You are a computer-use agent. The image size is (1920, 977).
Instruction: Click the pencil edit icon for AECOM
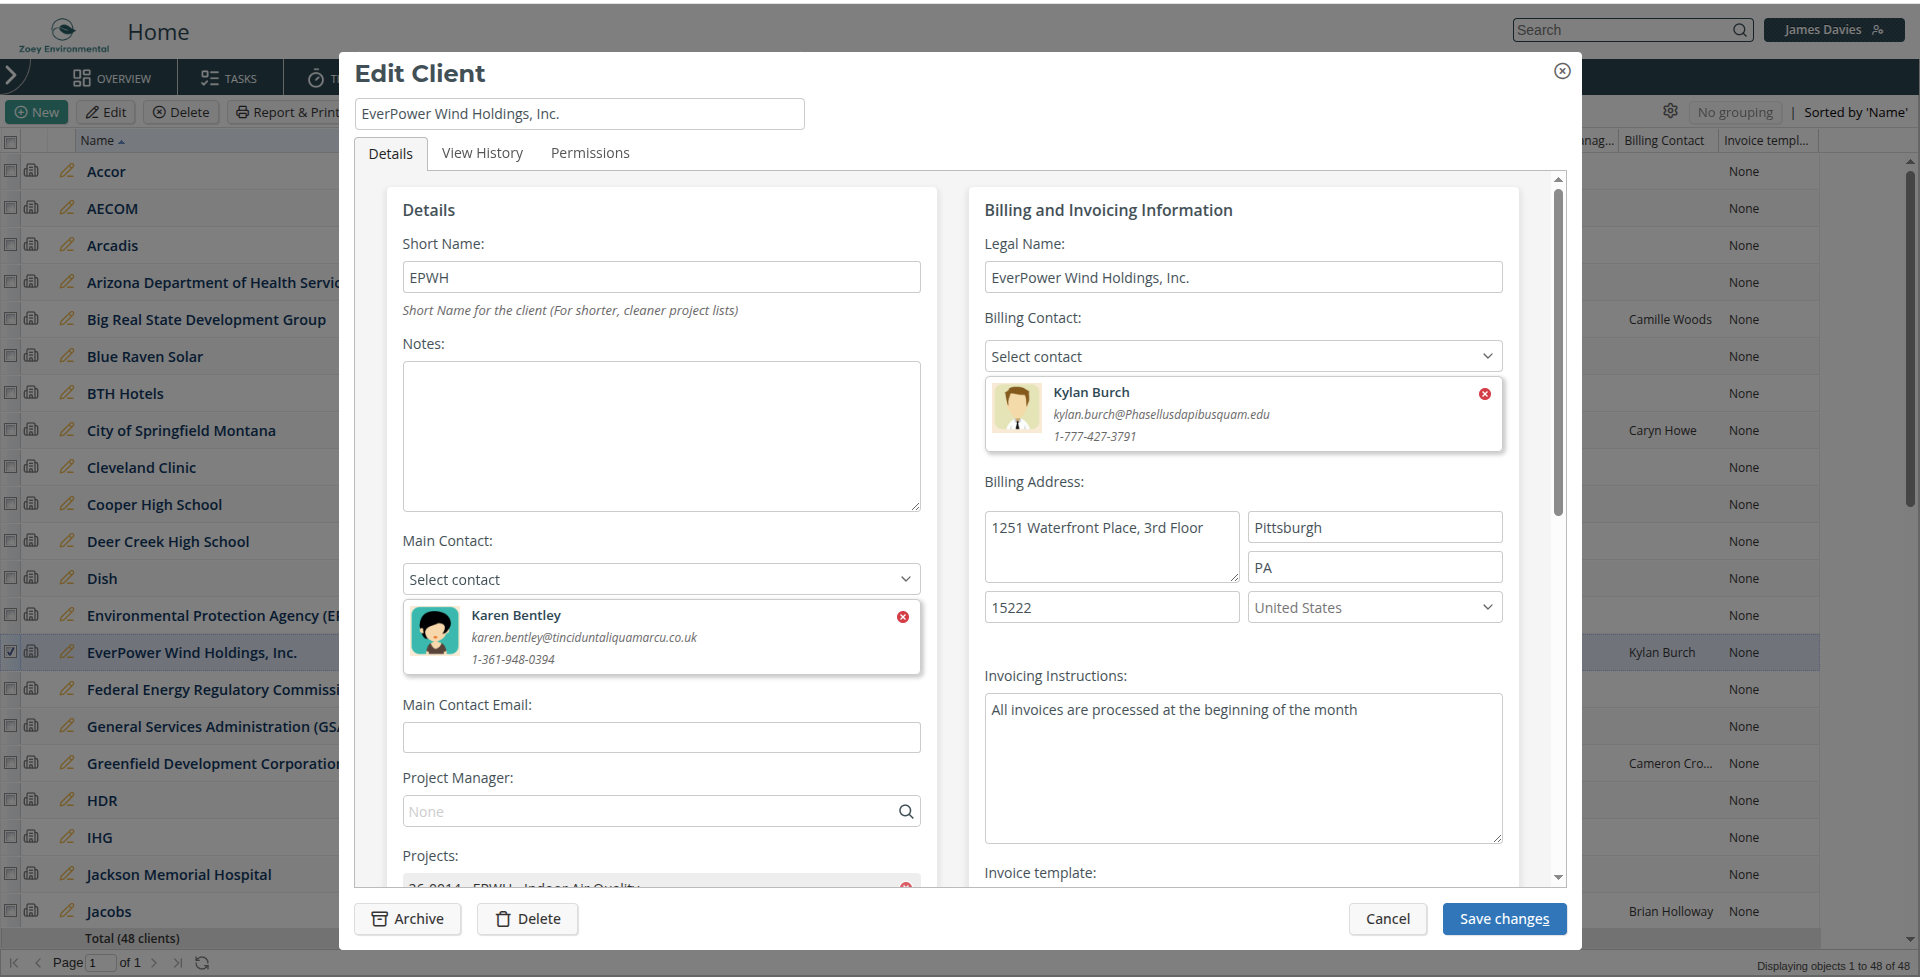[x=67, y=208]
